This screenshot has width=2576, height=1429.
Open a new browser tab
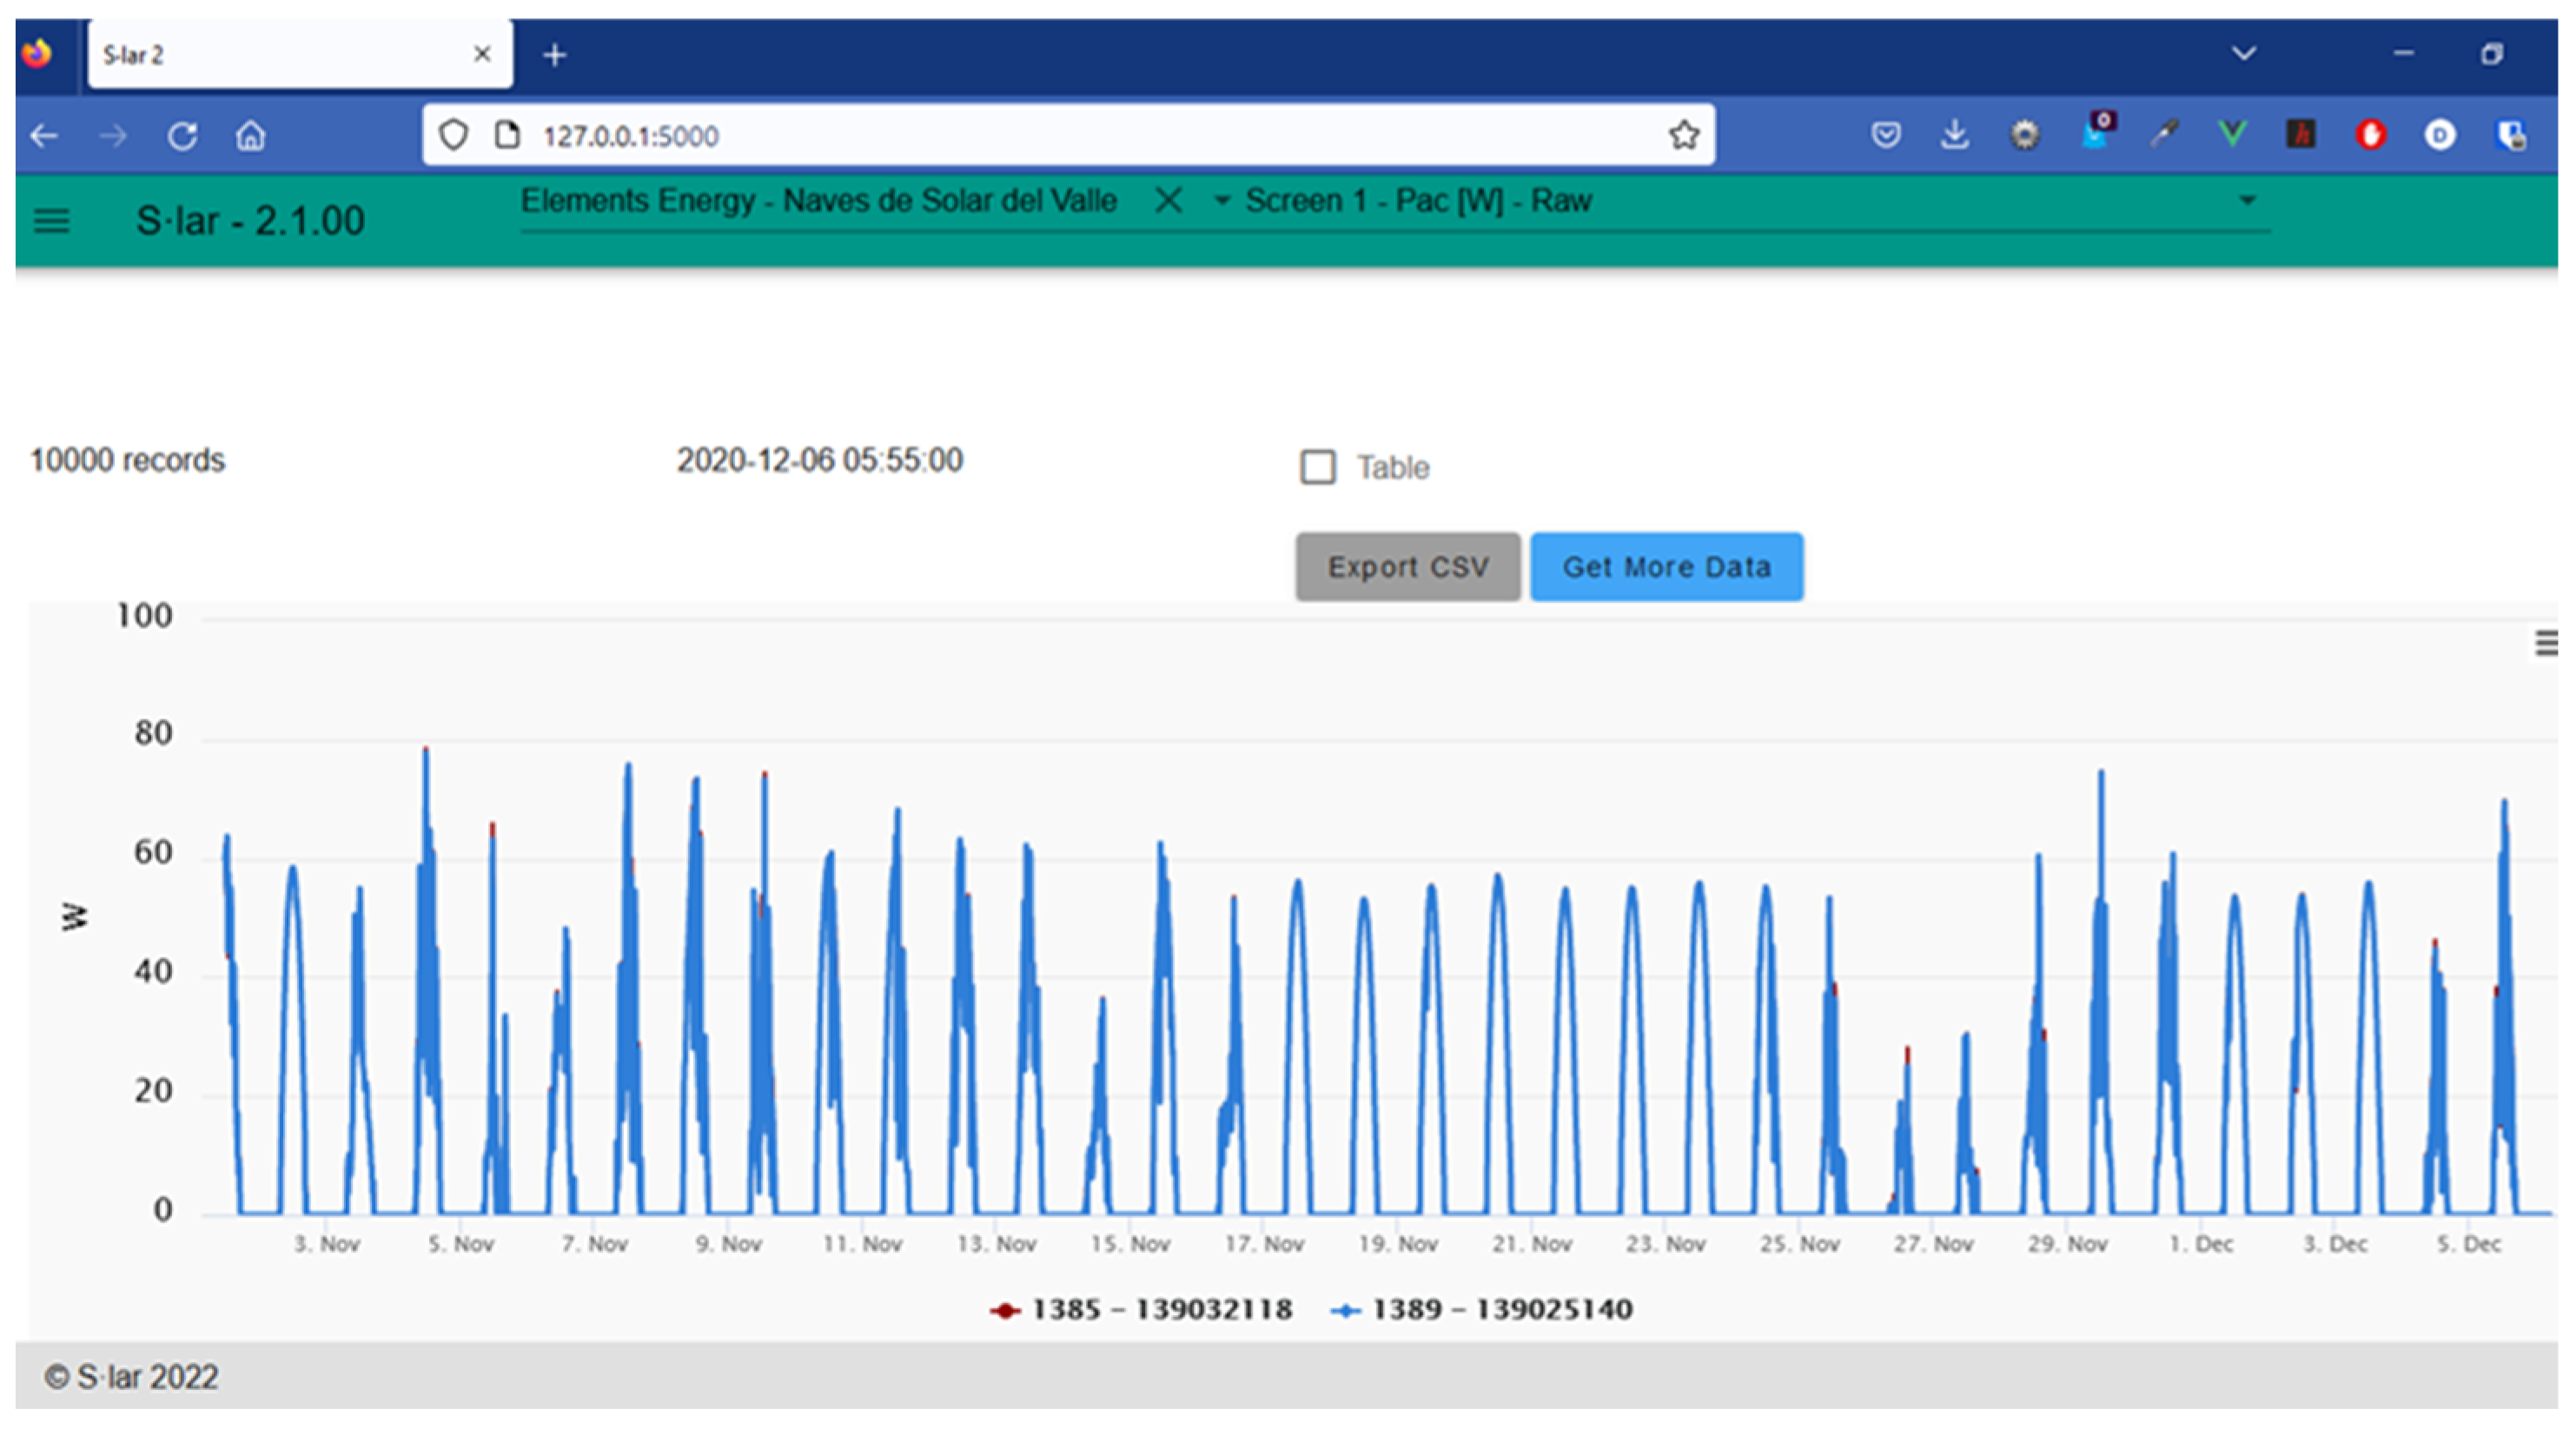tap(555, 55)
